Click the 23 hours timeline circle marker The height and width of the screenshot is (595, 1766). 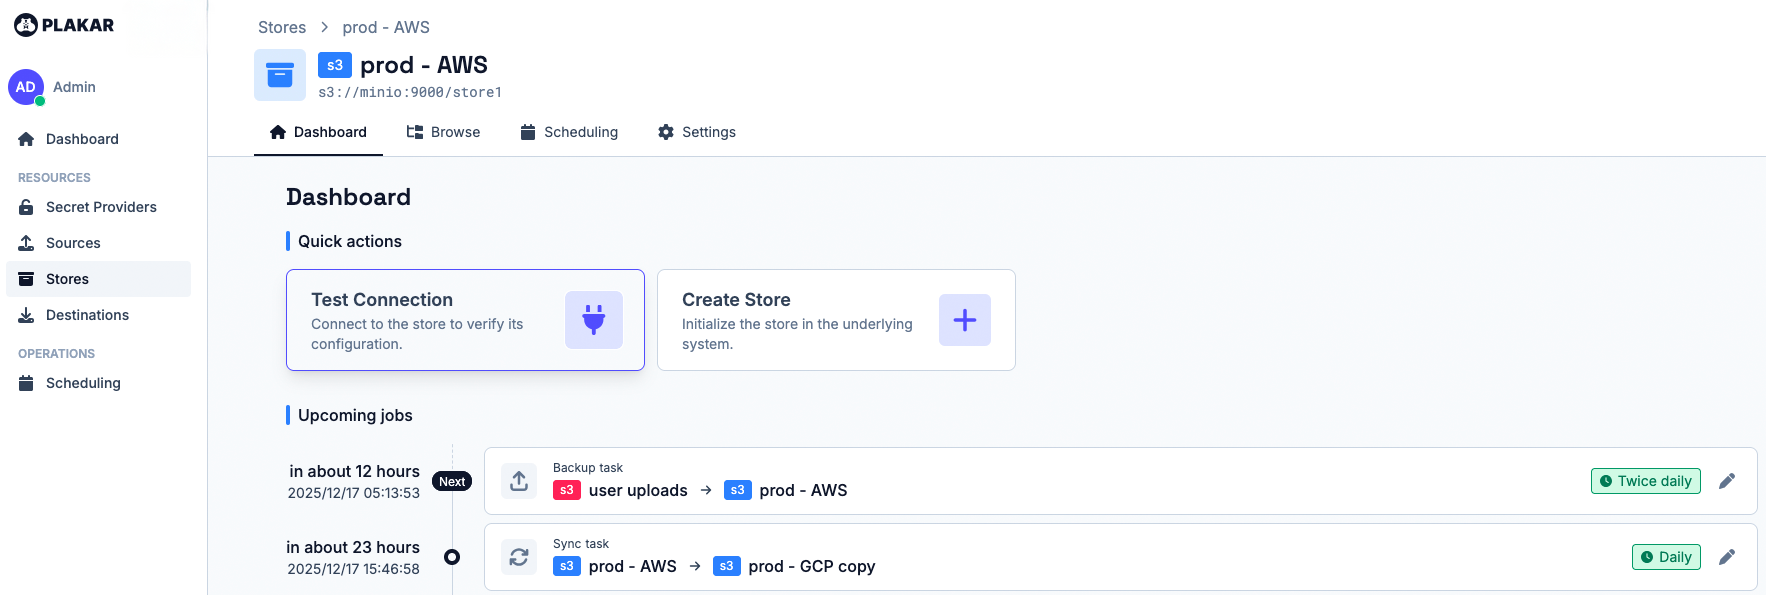point(452,557)
